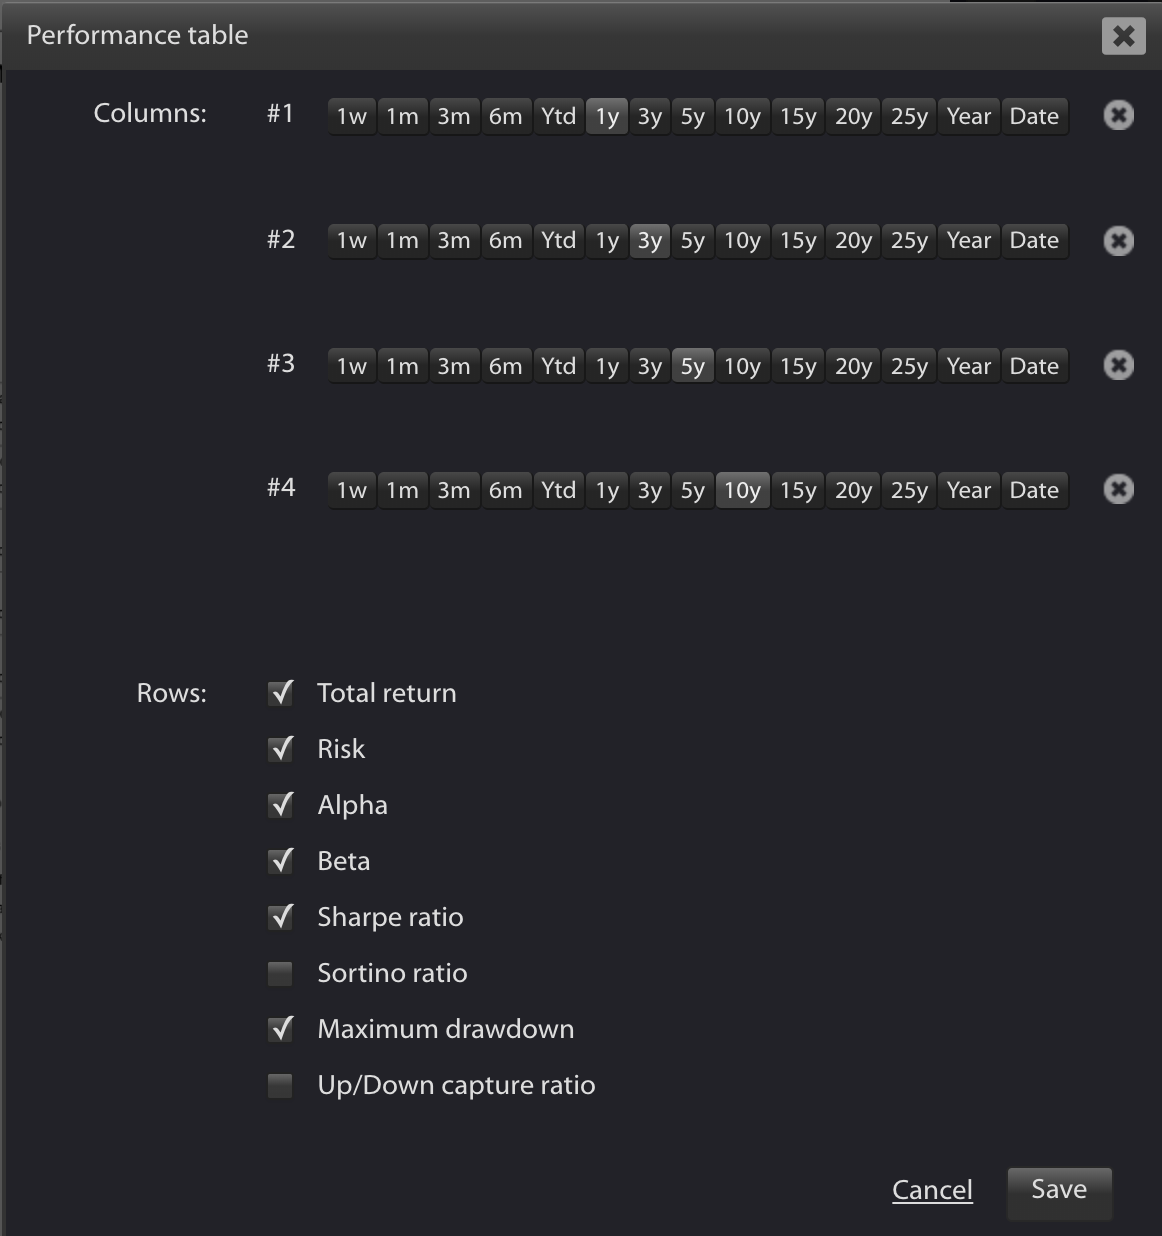Remove column #1 with its X icon
This screenshot has height=1236, width=1162.
tap(1118, 116)
